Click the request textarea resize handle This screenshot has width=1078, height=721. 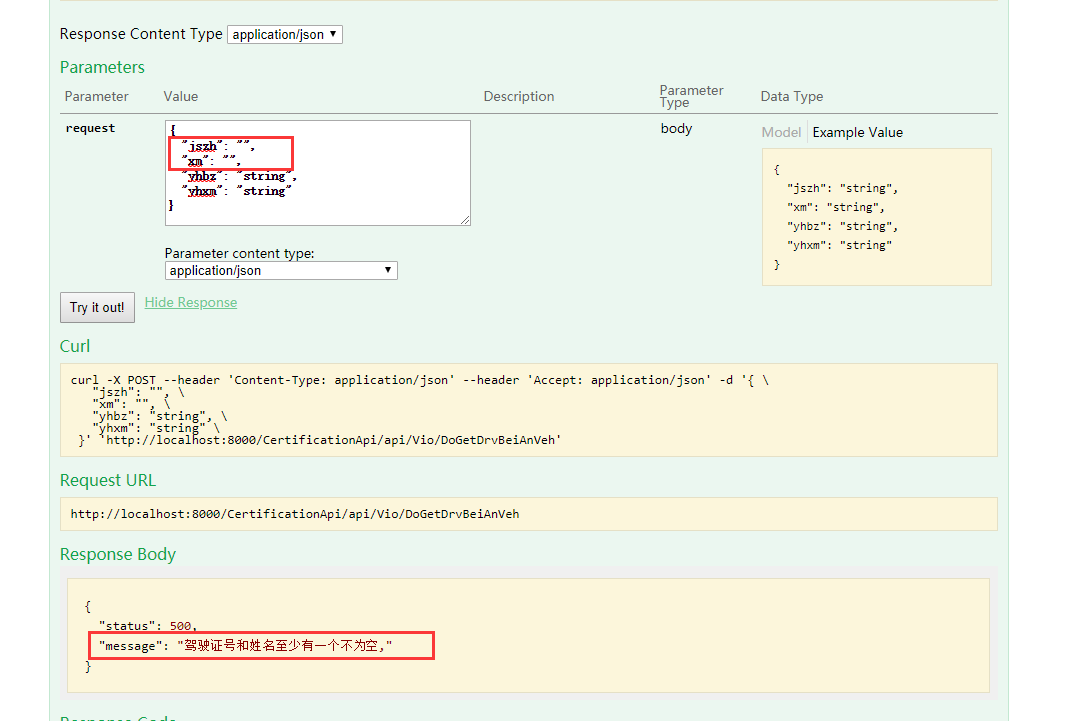(x=465, y=220)
